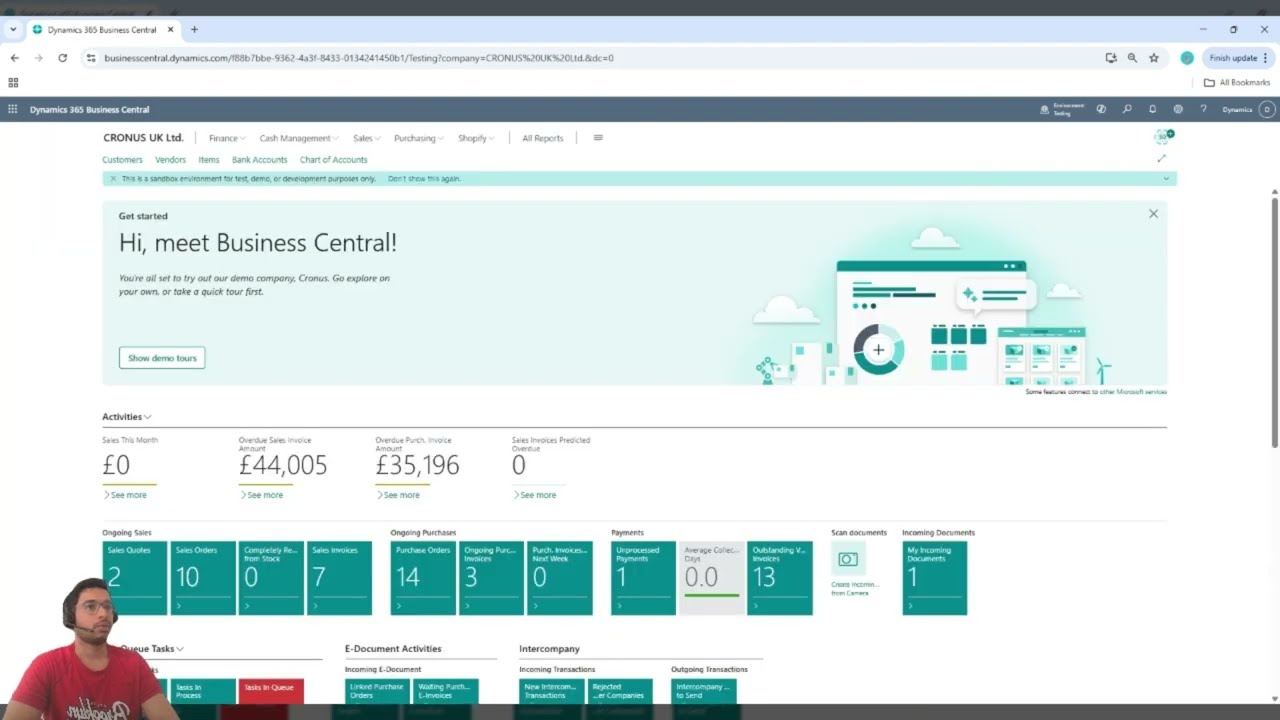1280x720 pixels.
Task: View site information icon in address bar
Action: click(90, 58)
